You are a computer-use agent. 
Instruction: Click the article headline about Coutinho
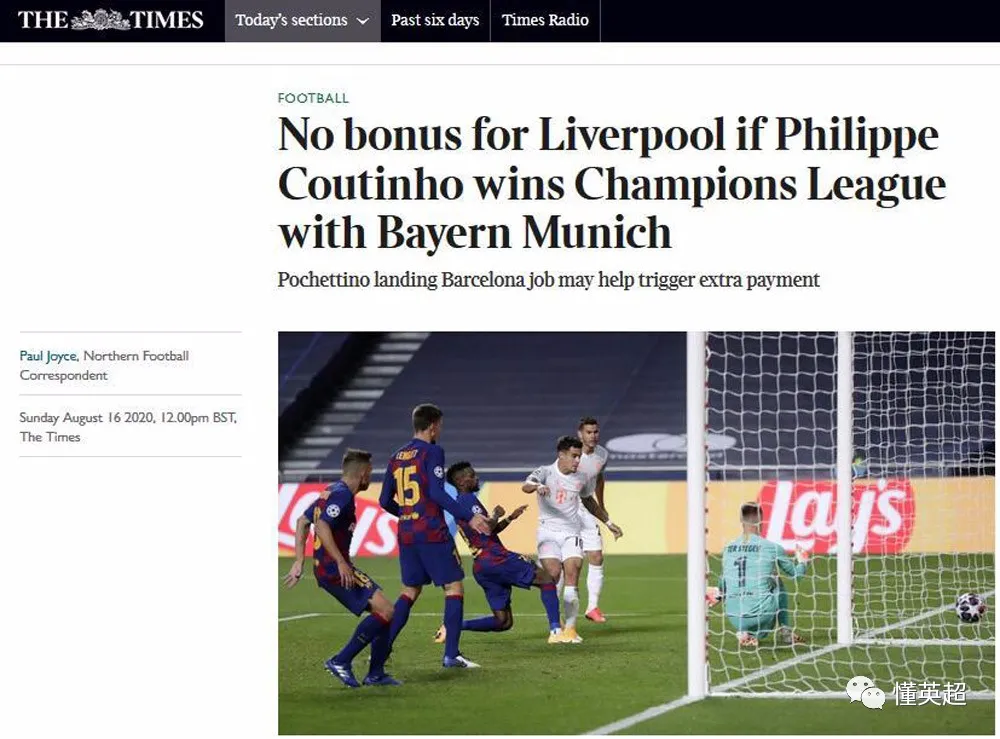[x=612, y=183]
